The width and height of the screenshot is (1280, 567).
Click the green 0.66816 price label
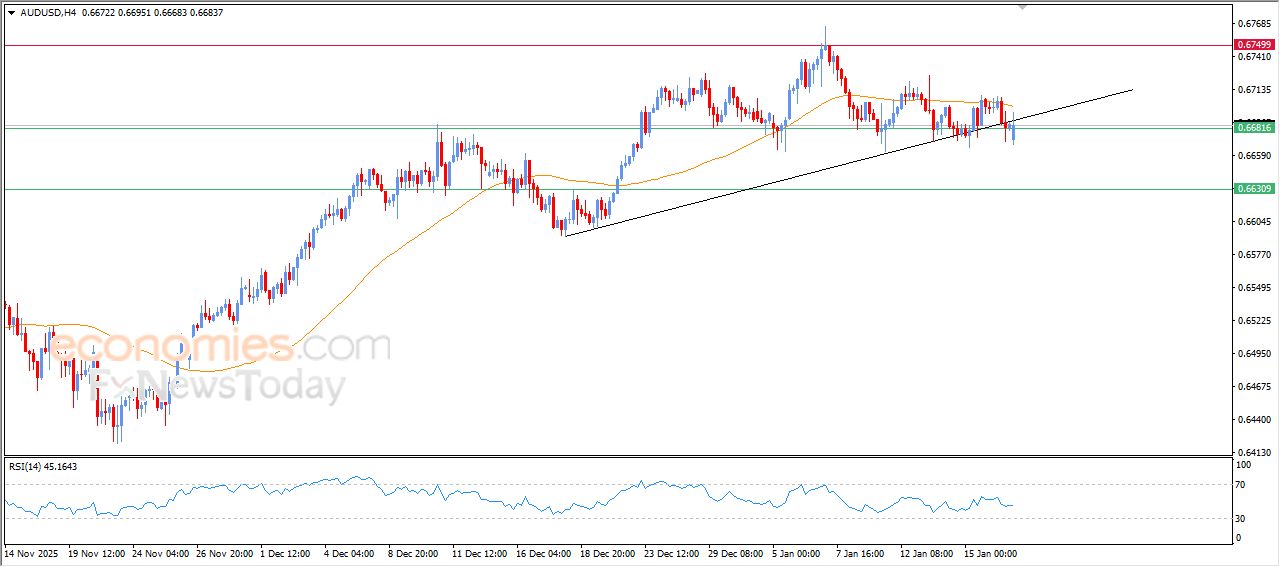pyautogui.click(x=1254, y=128)
